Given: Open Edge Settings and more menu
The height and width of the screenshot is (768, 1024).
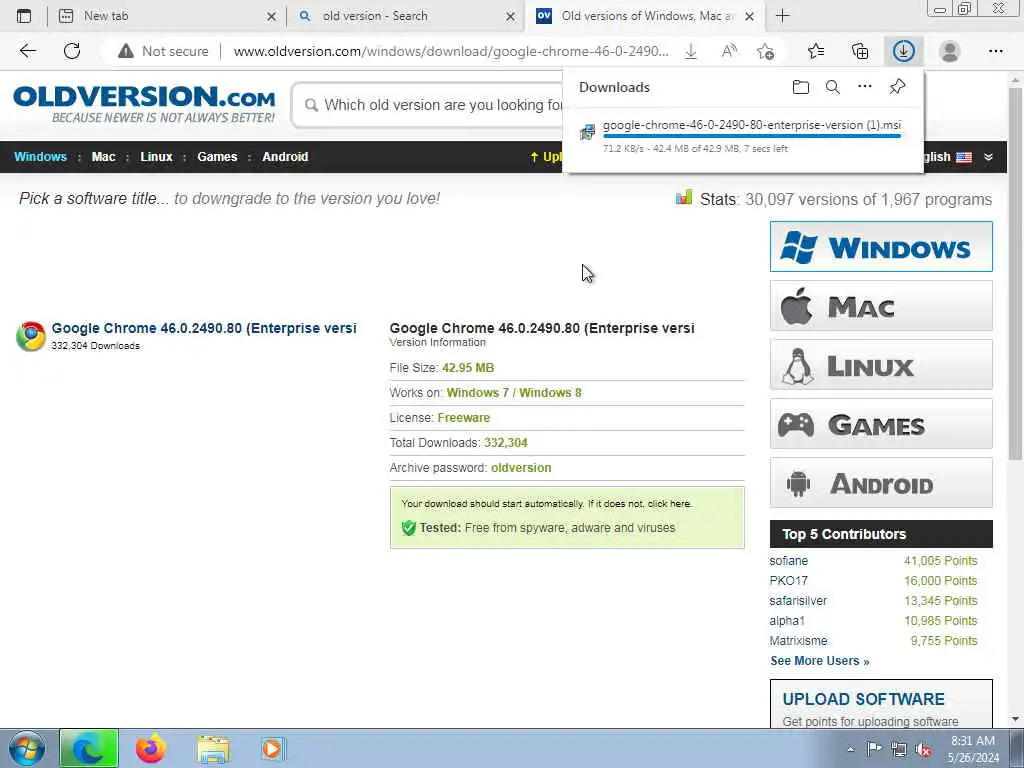Looking at the screenshot, I should [x=995, y=51].
